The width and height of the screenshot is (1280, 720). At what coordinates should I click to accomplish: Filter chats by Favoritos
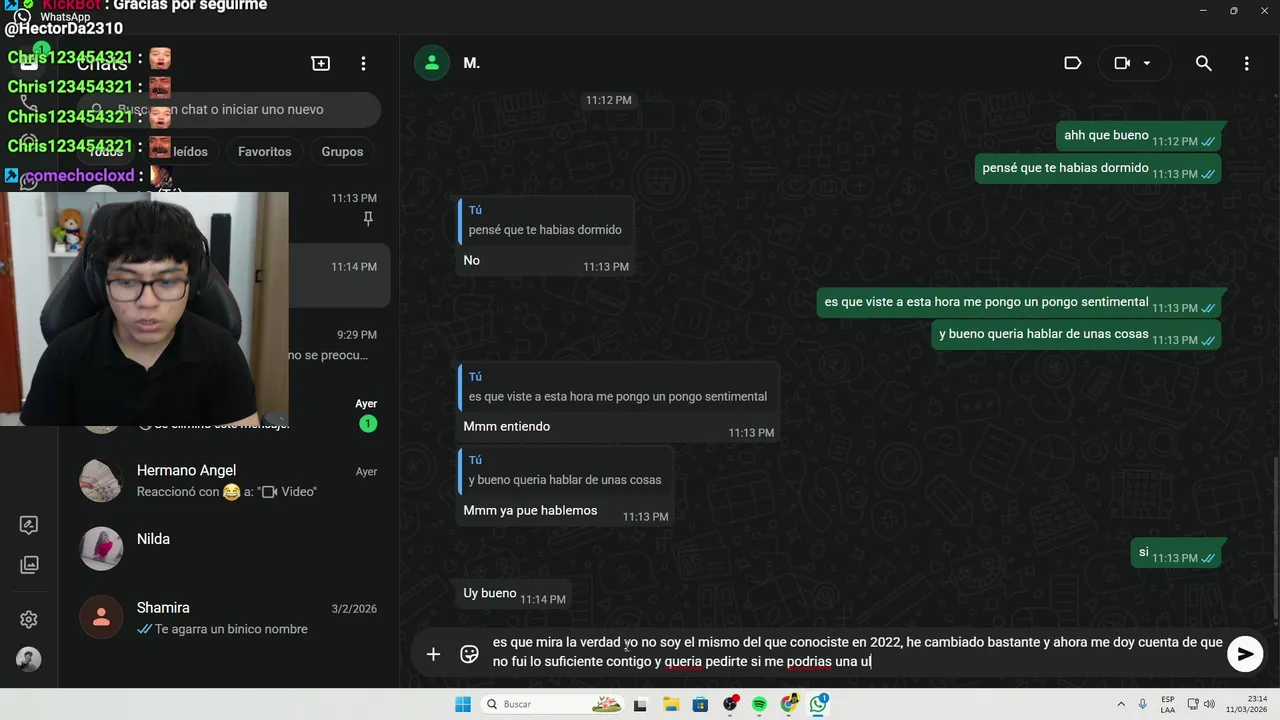click(x=265, y=151)
